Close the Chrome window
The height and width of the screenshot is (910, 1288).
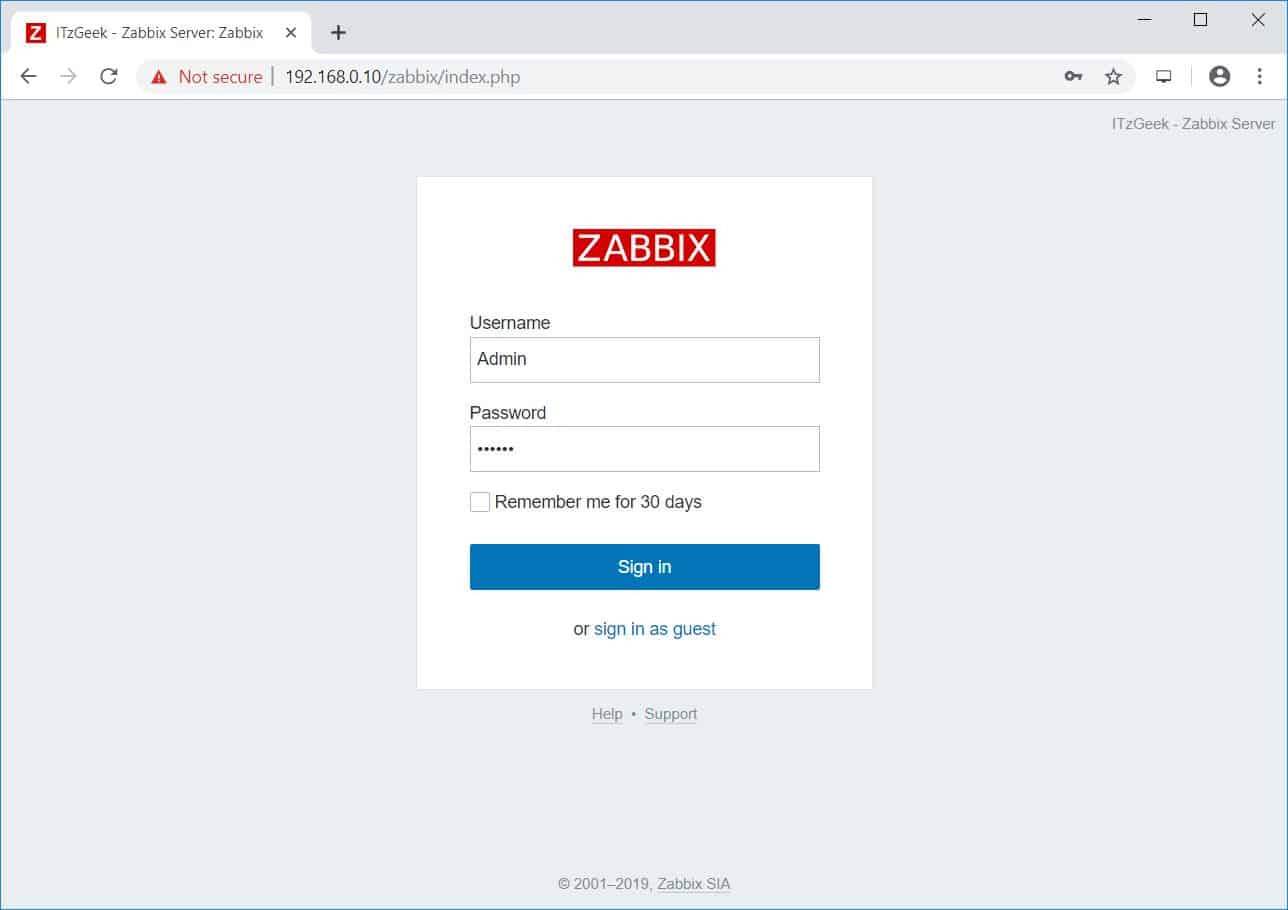coord(1259,20)
